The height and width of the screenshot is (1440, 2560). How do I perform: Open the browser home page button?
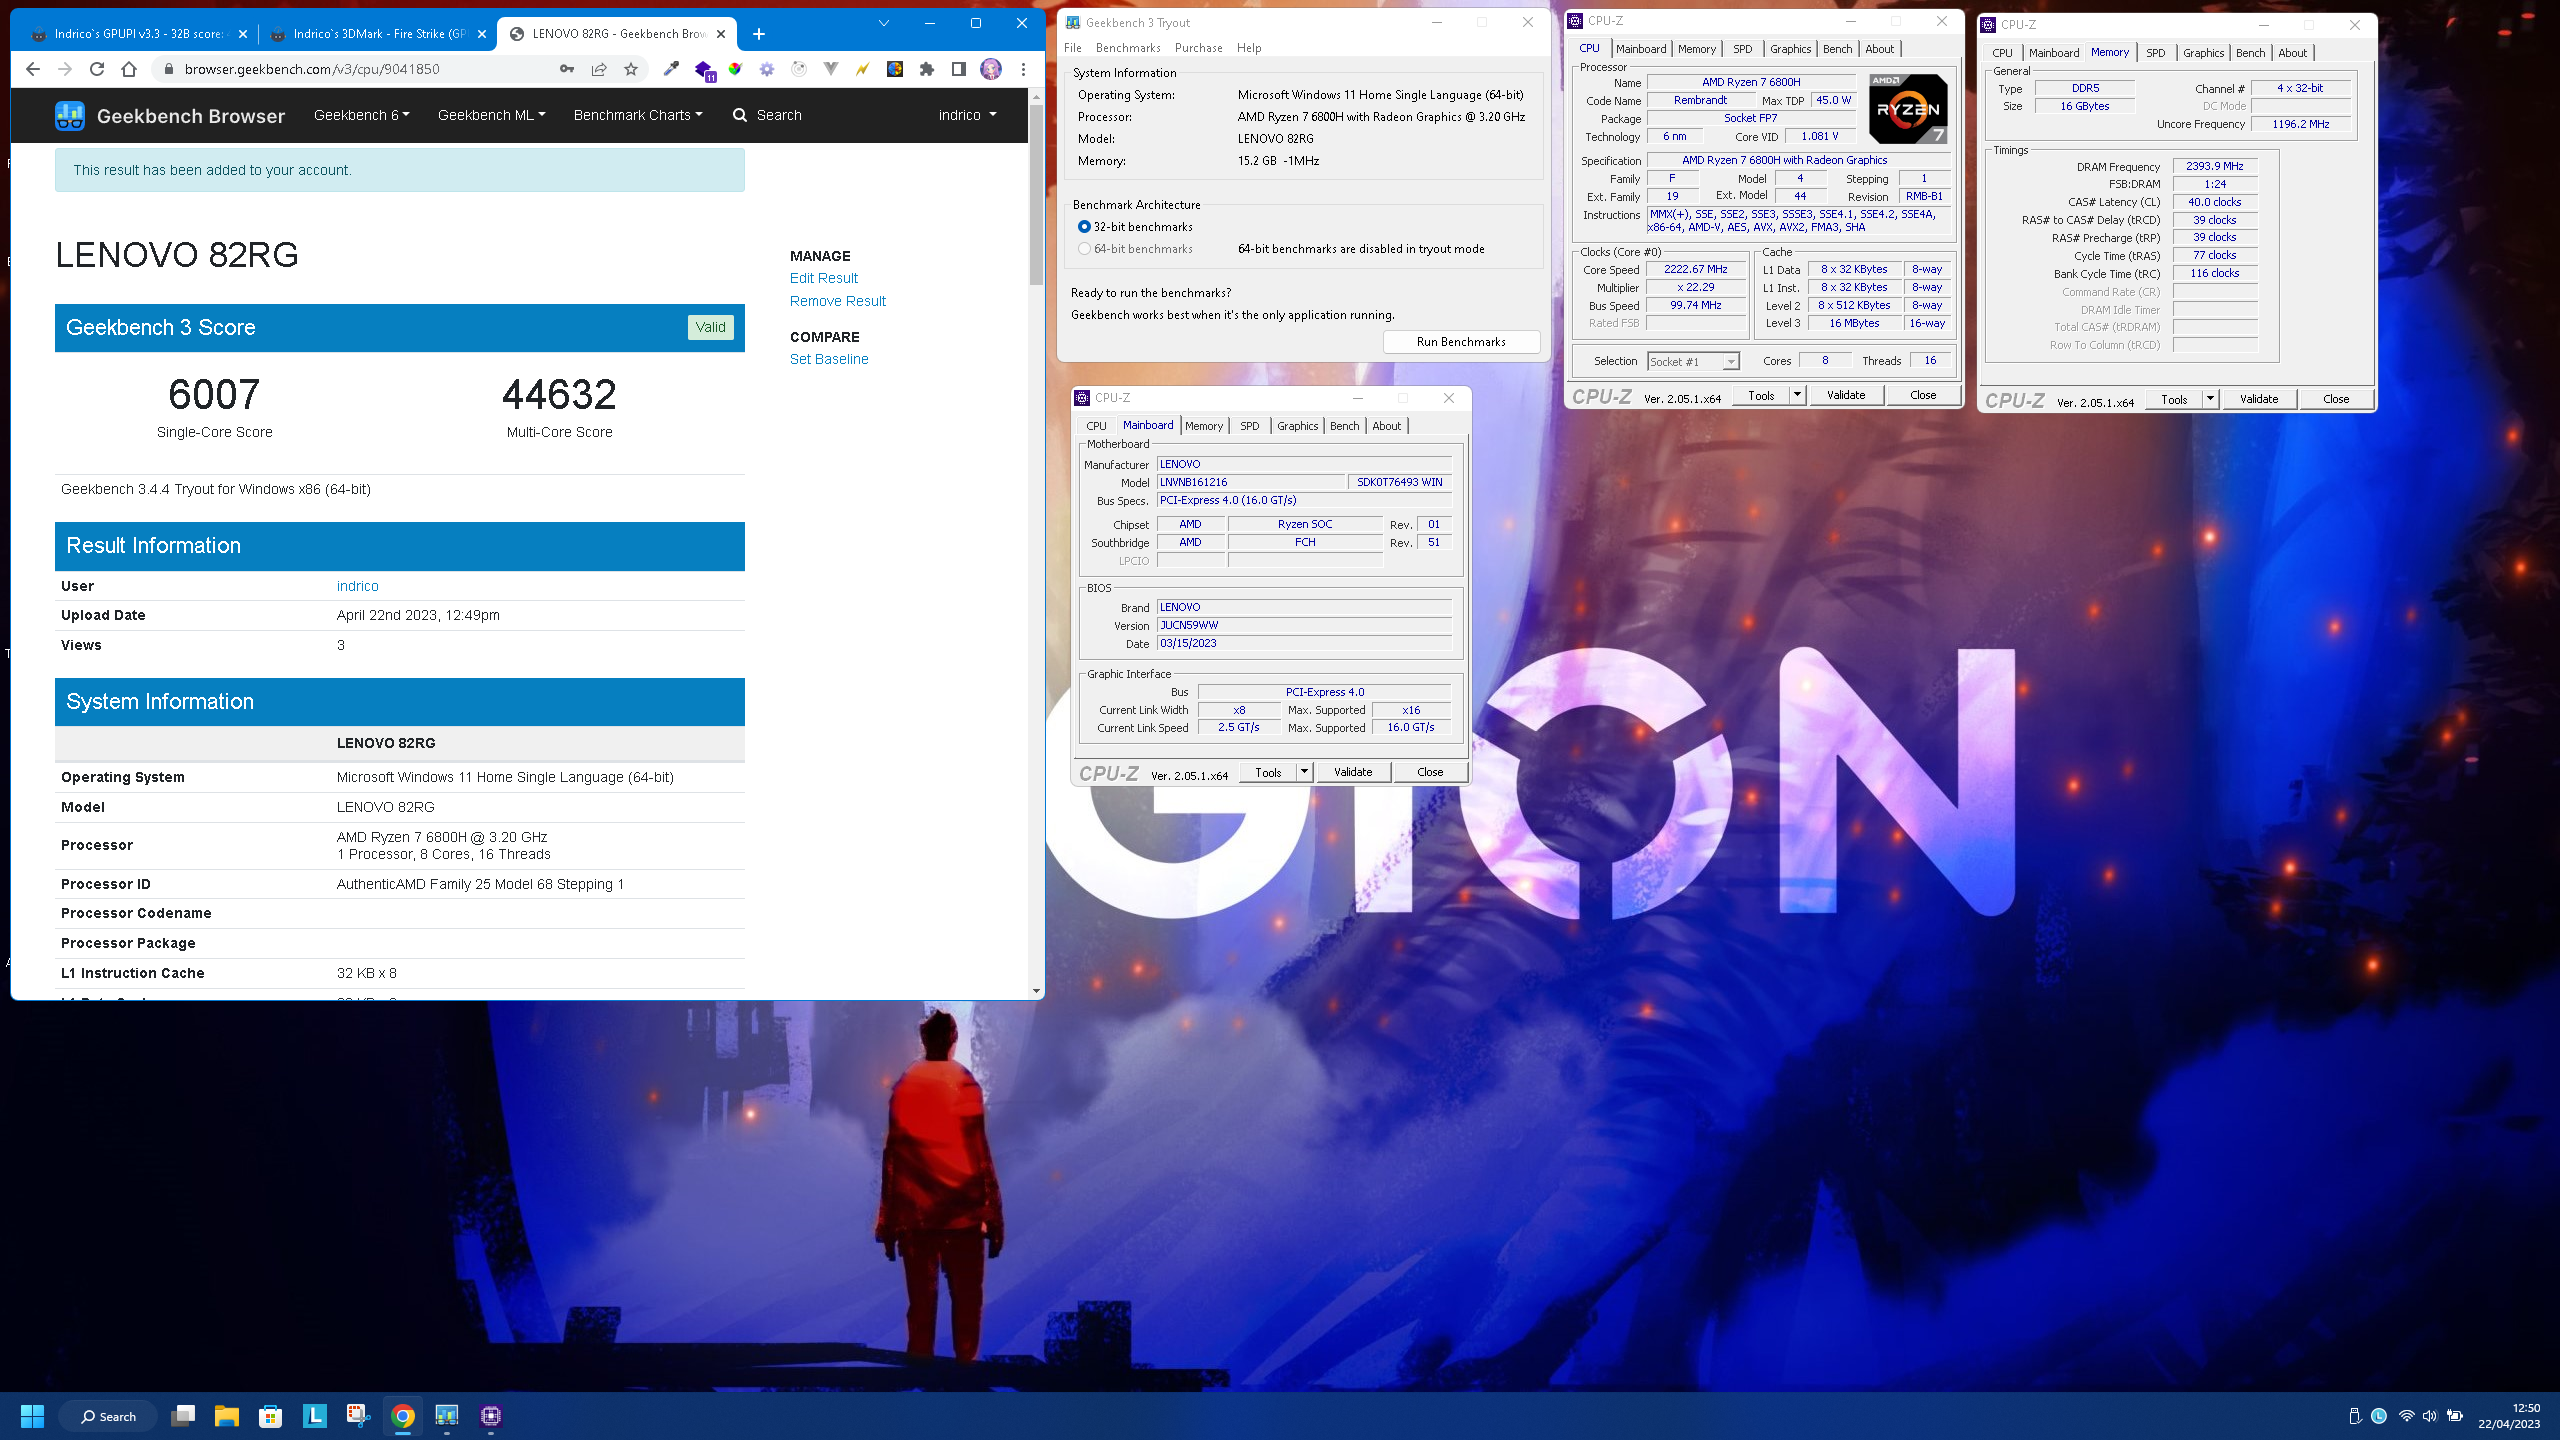coord(129,69)
